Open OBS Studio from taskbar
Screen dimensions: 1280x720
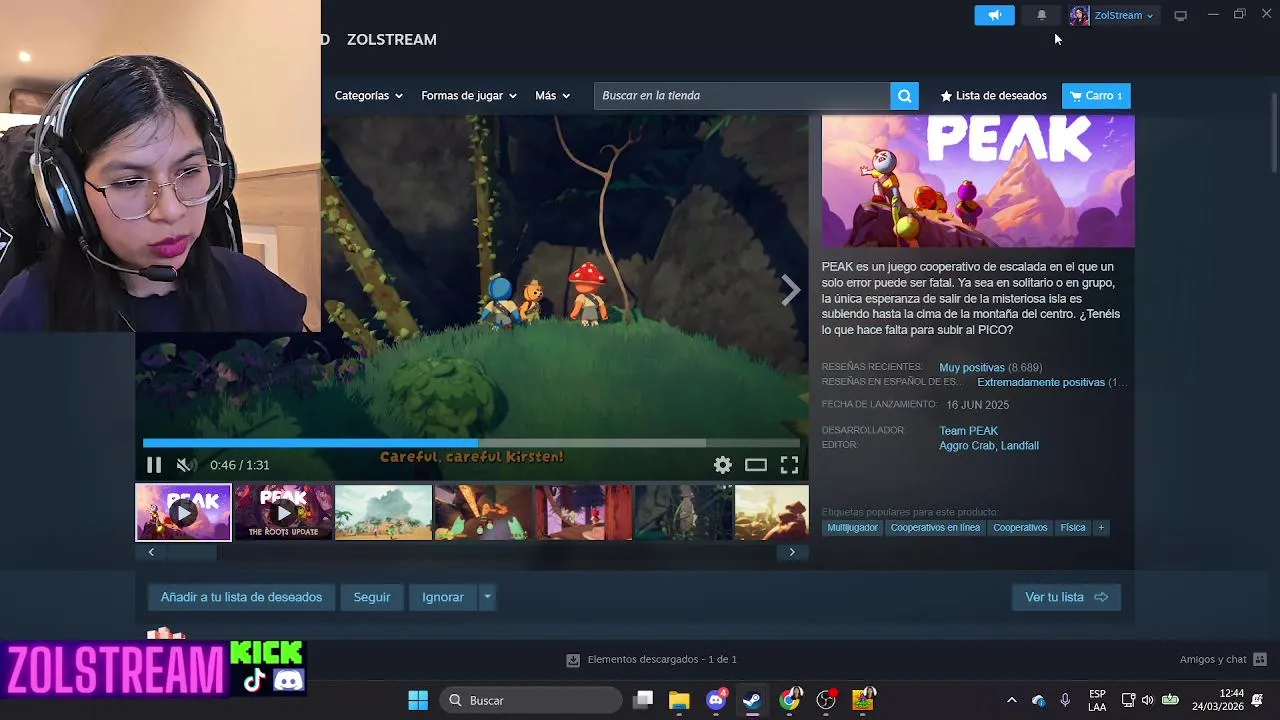[x=826, y=700]
